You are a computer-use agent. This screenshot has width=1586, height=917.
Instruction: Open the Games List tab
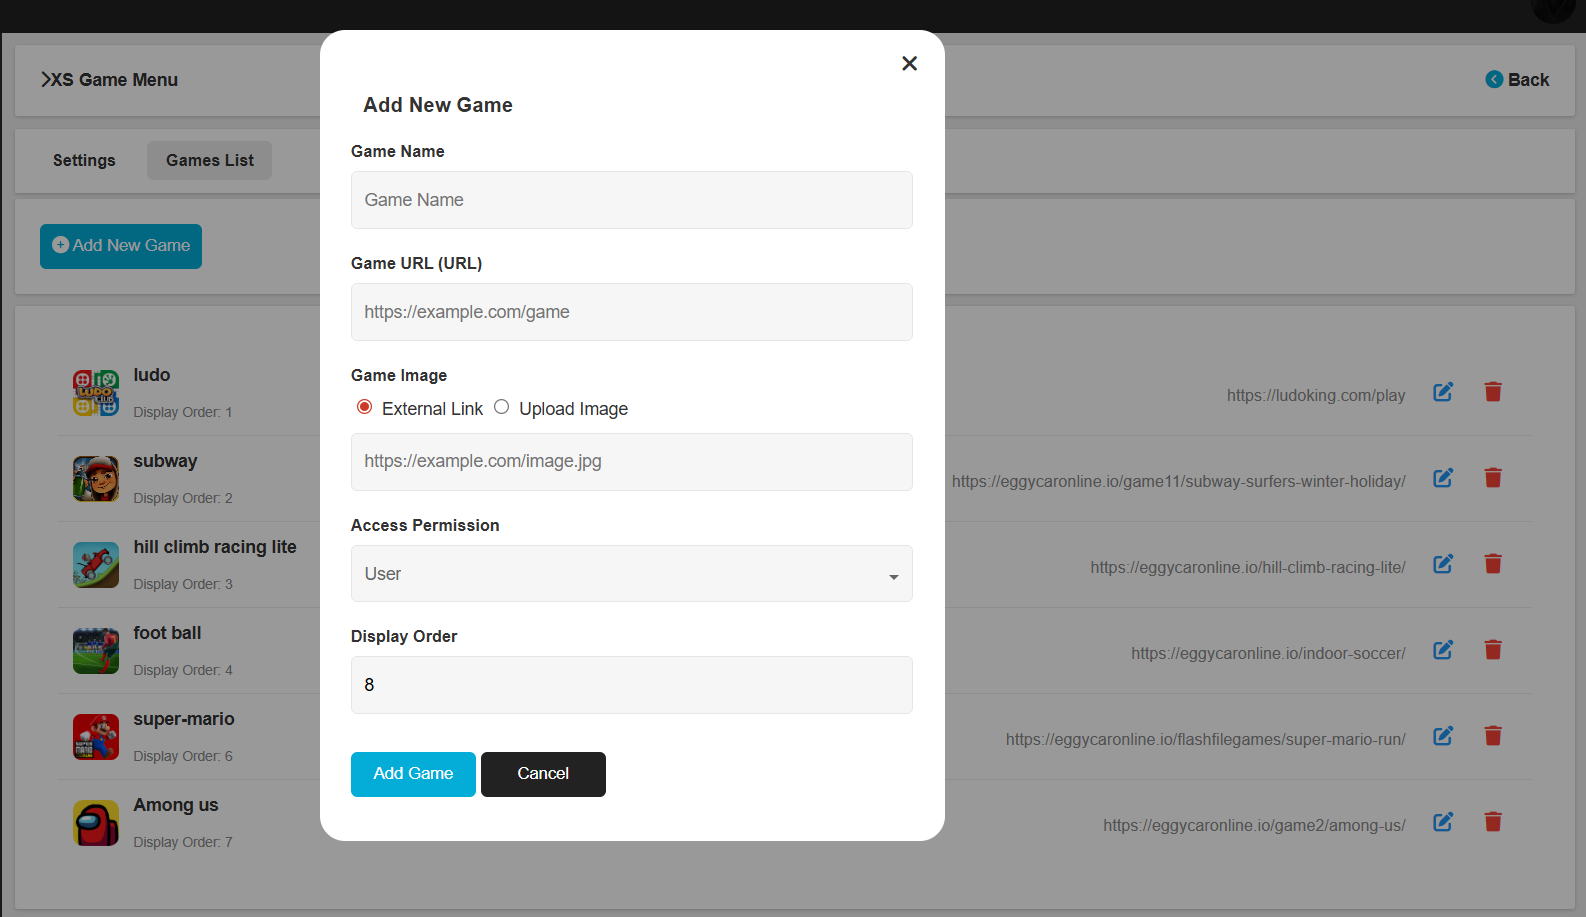210,160
